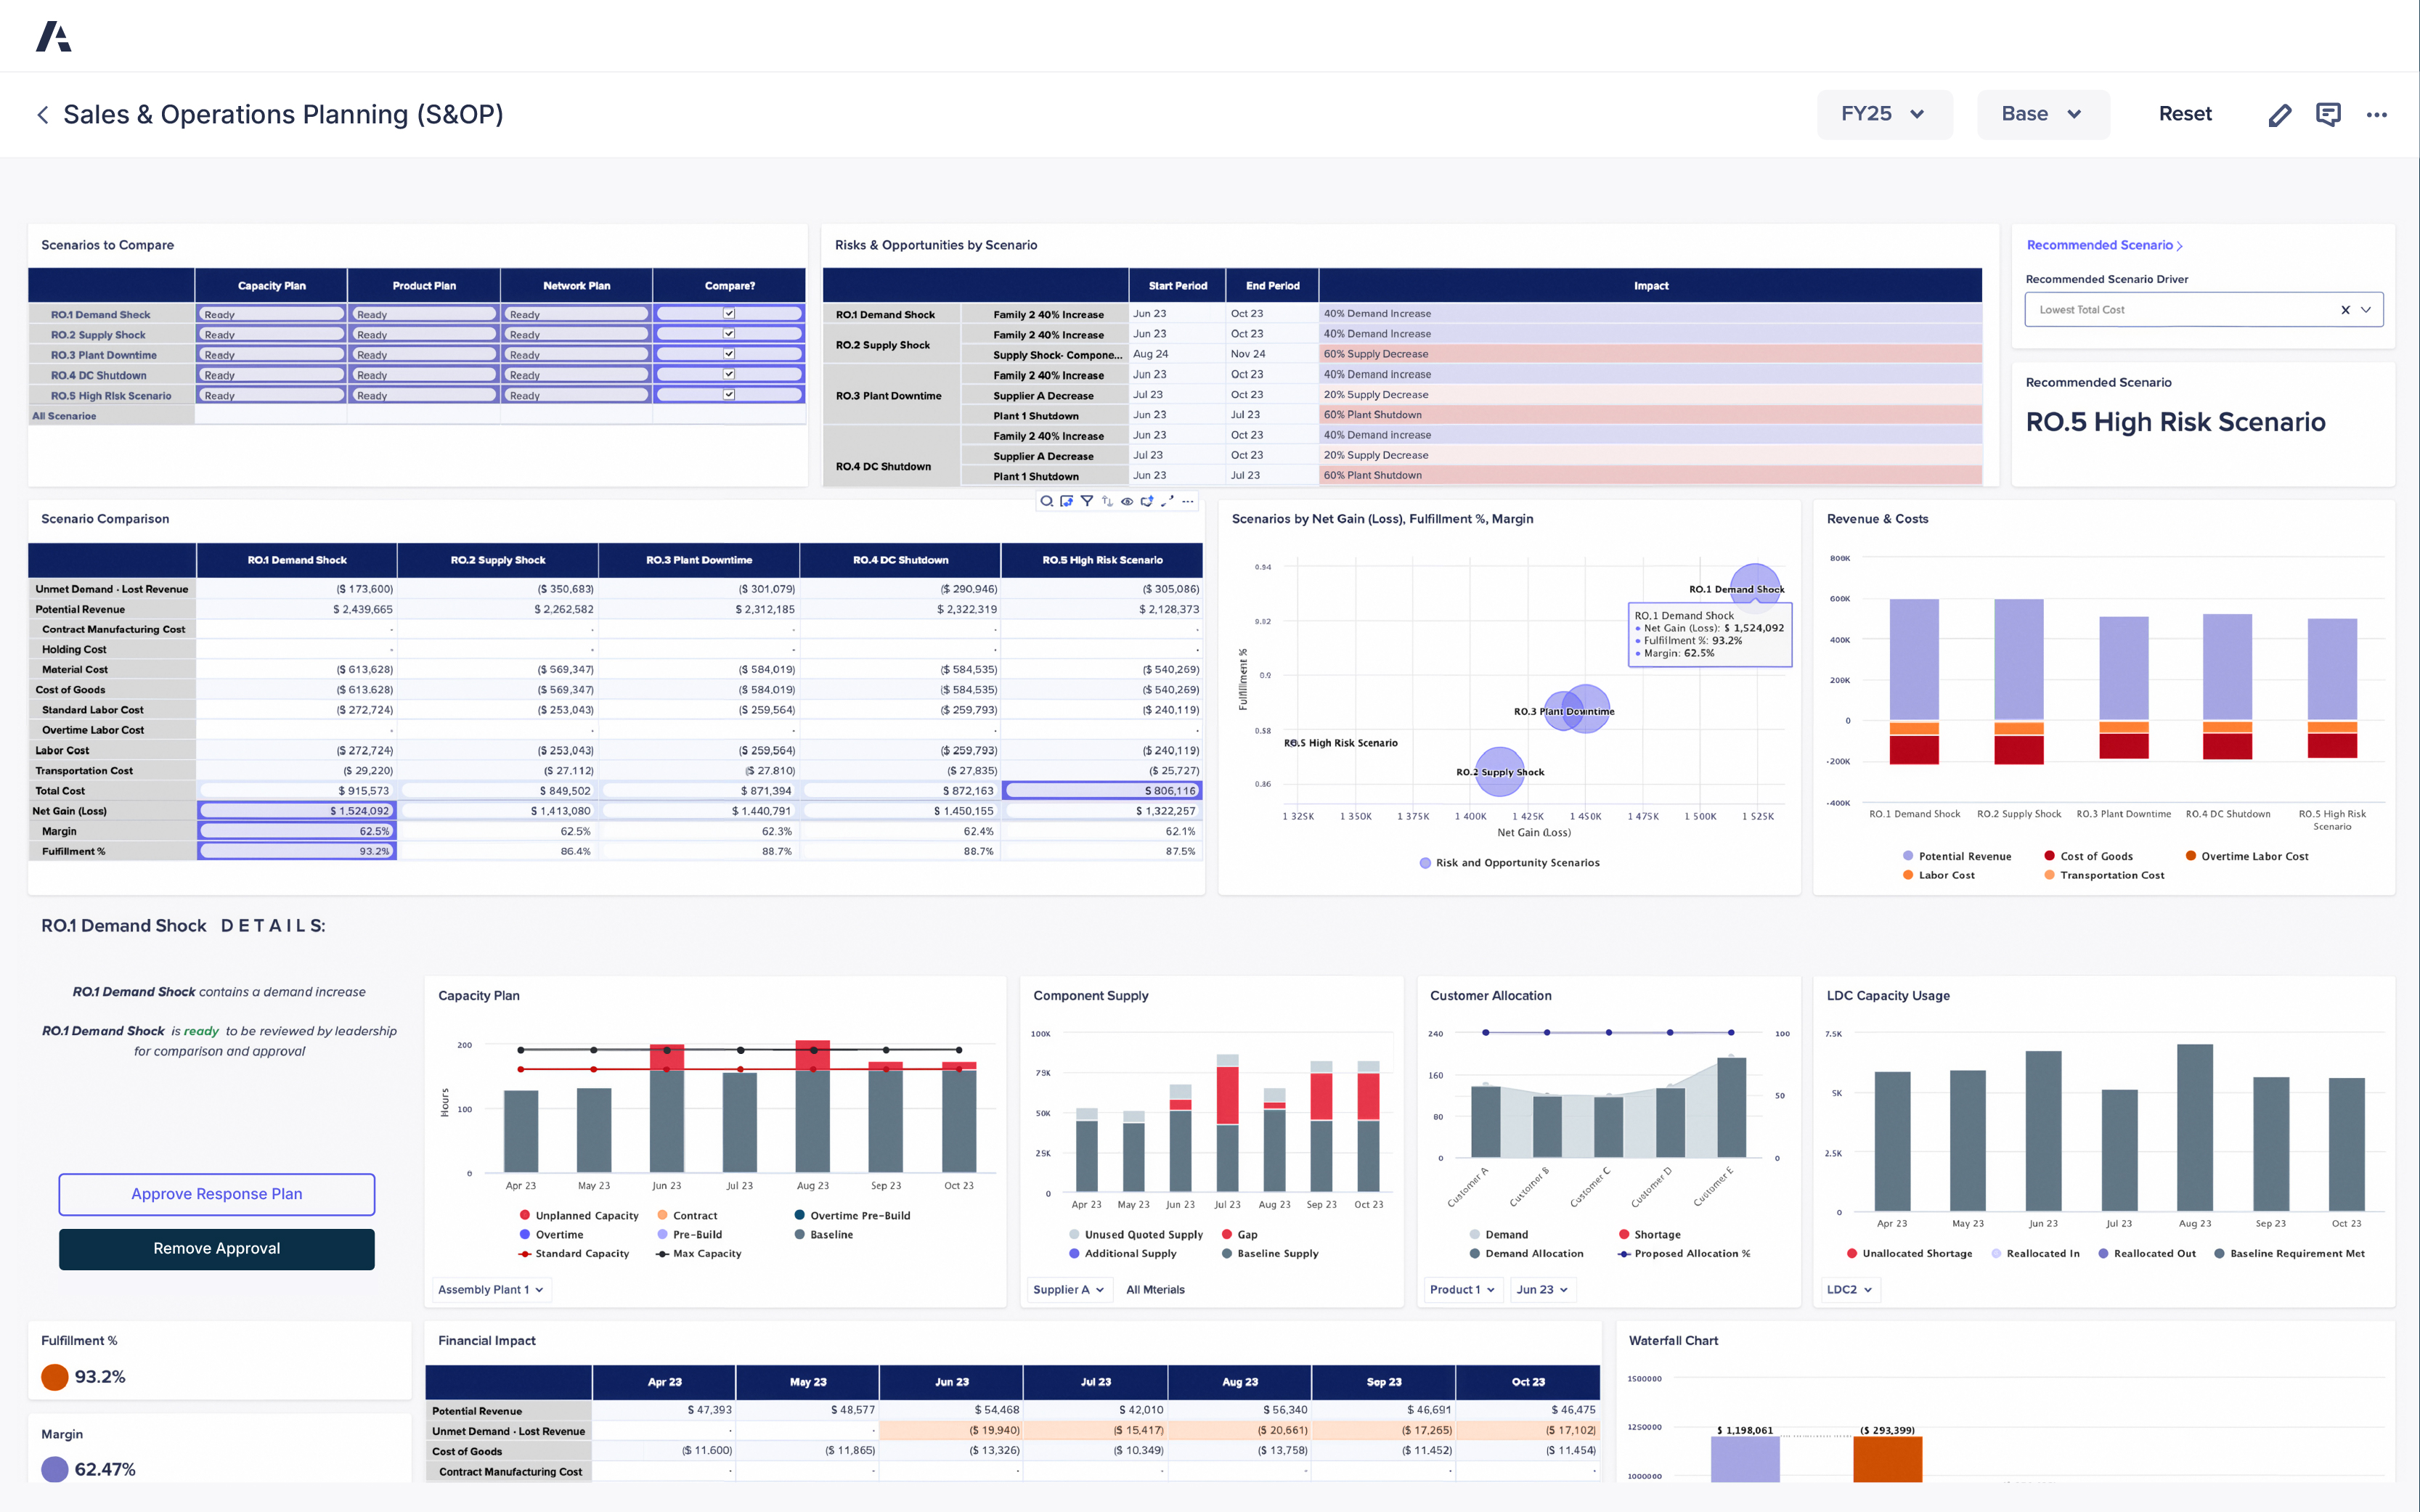The width and height of the screenshot is (2420, 1512).
Task: Click the range slider above the Customer Allocation chart
Action: (x=1608, y=1033)
